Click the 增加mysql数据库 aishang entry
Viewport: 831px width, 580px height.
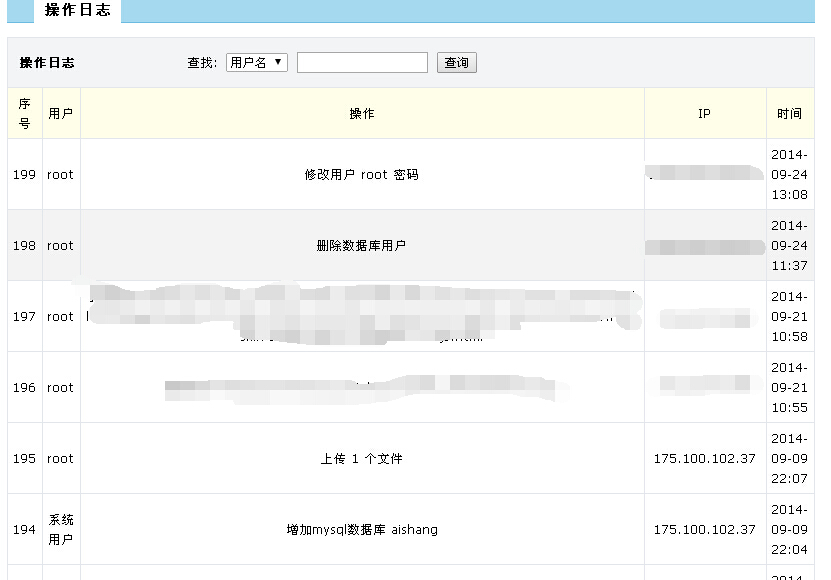coord(361,529)
